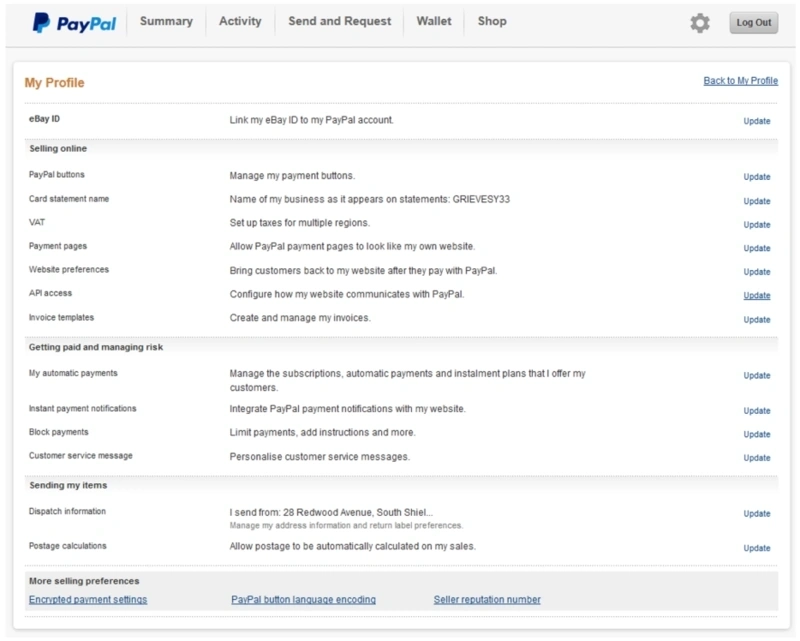
Task: Open the settings gear icon
Action: [700, 22]
